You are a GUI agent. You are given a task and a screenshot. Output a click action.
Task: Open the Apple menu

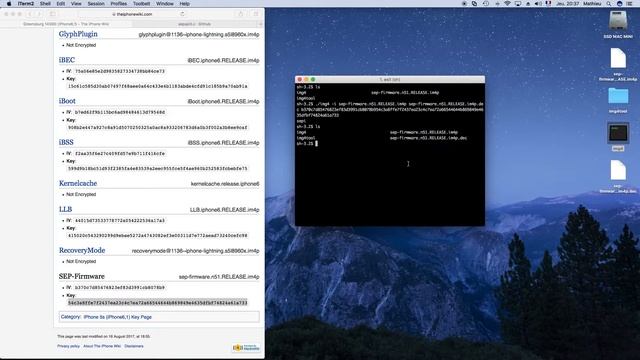9,4
